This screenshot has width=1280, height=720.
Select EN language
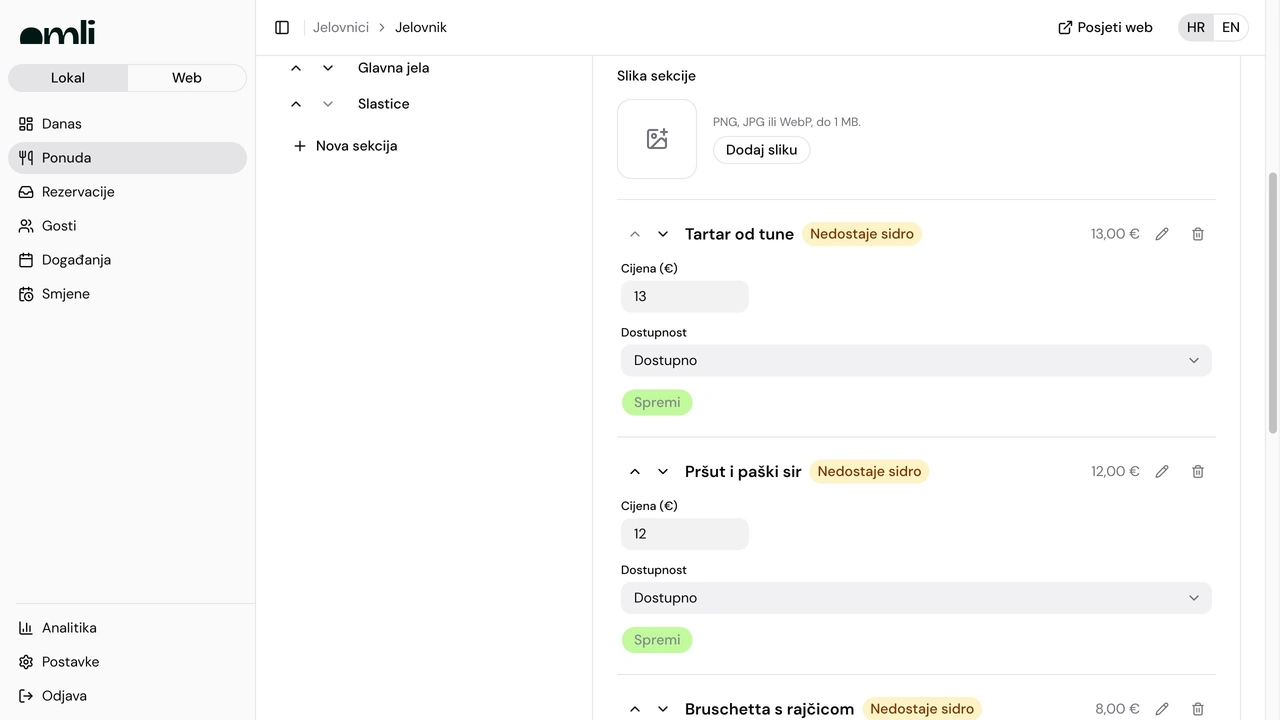point(1231,28)
